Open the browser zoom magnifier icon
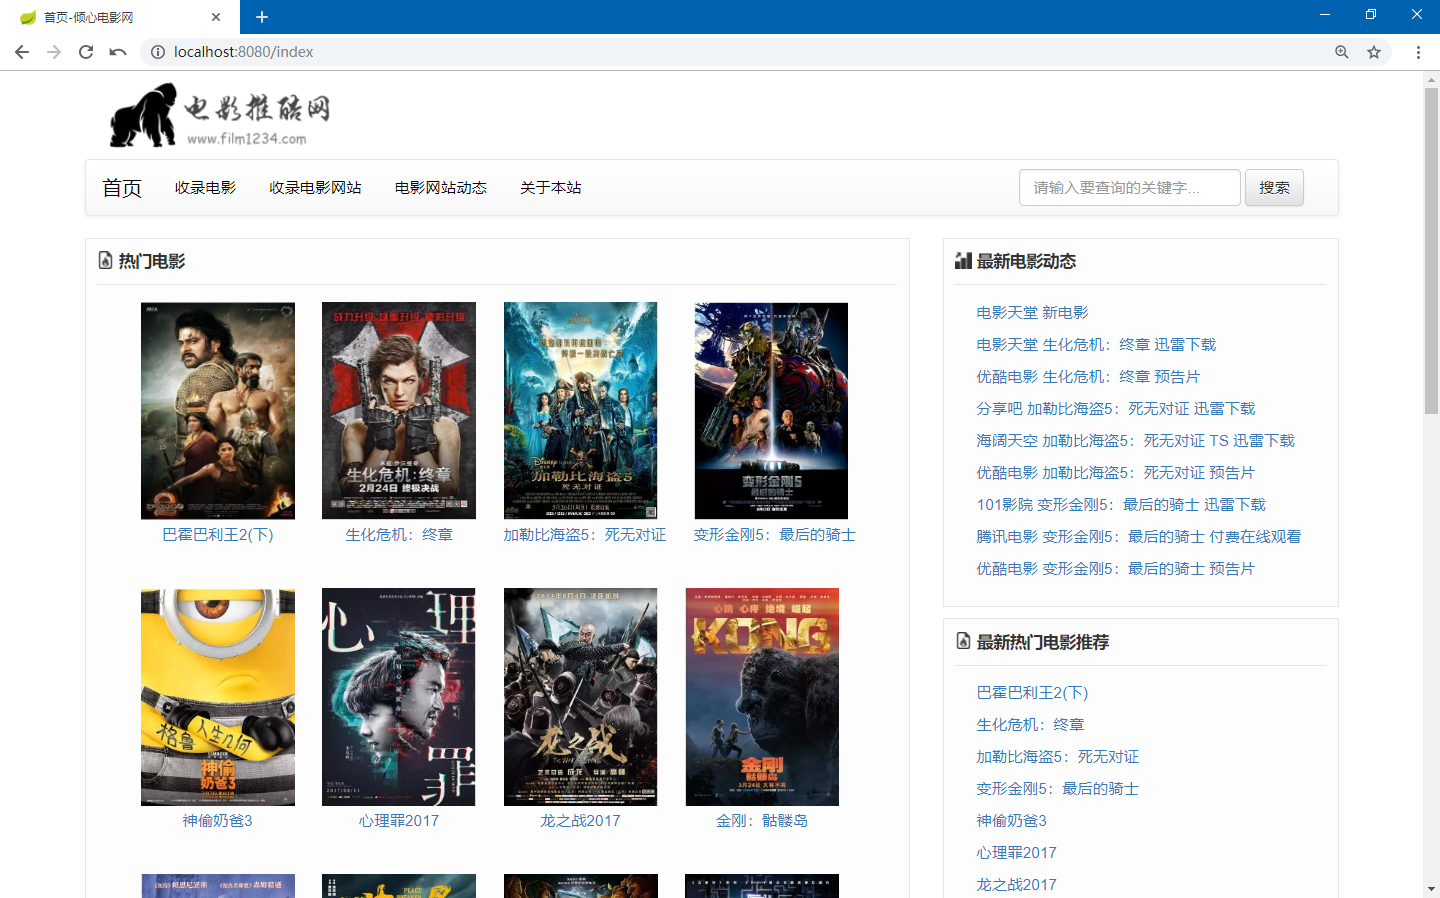 click(1342, 52)
